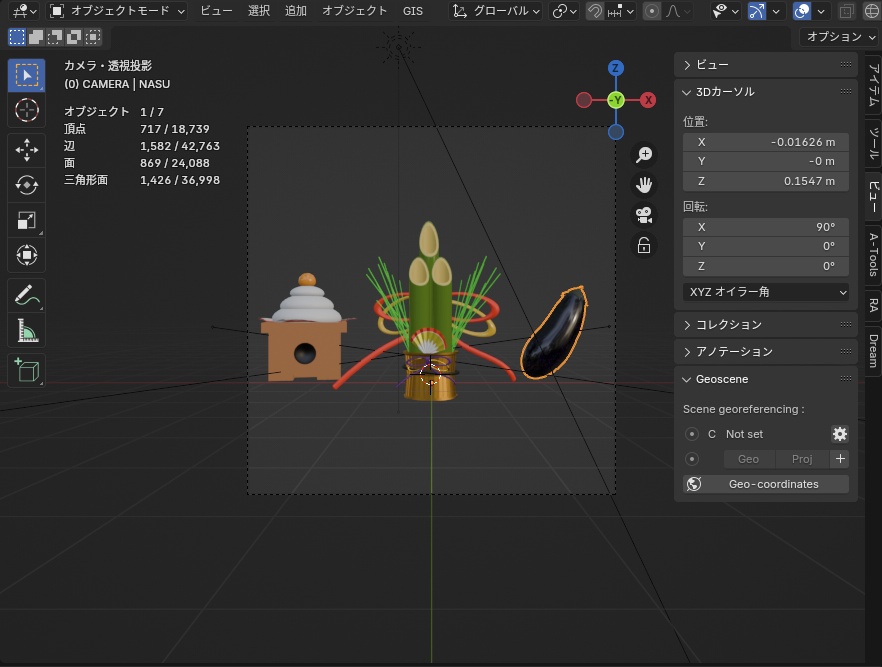Click the red X axis on gizmo
The width and height of the screenshot is (882, 667).
648,100
